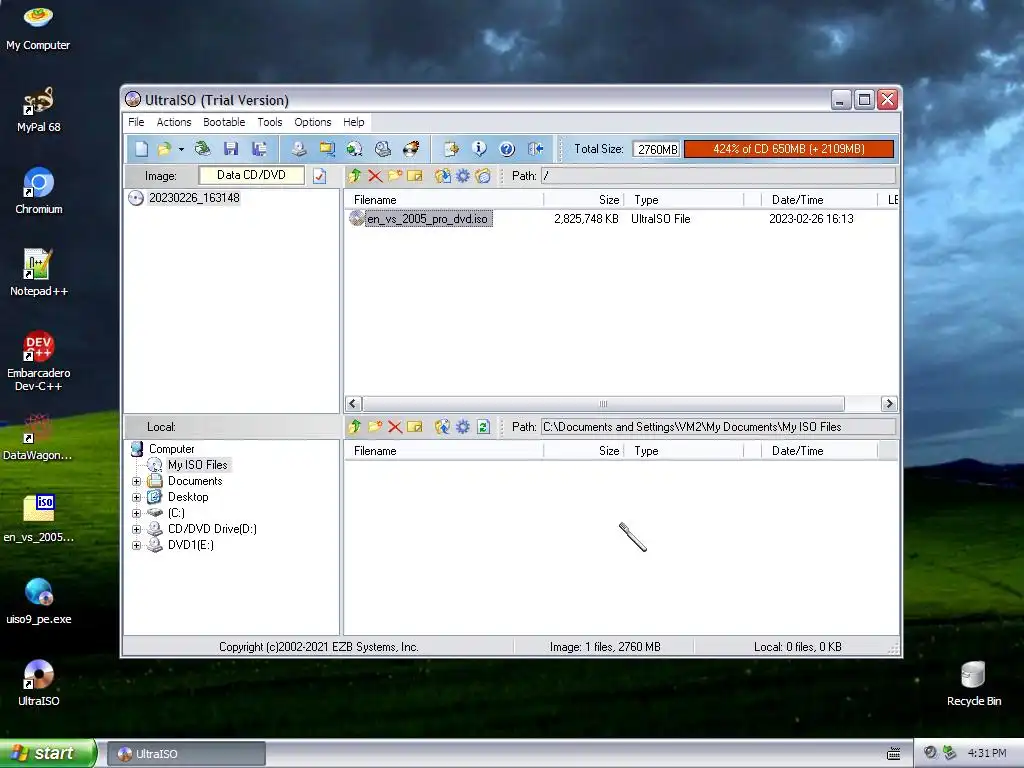Sort image list by the Date/Time column header

(819, 200)
